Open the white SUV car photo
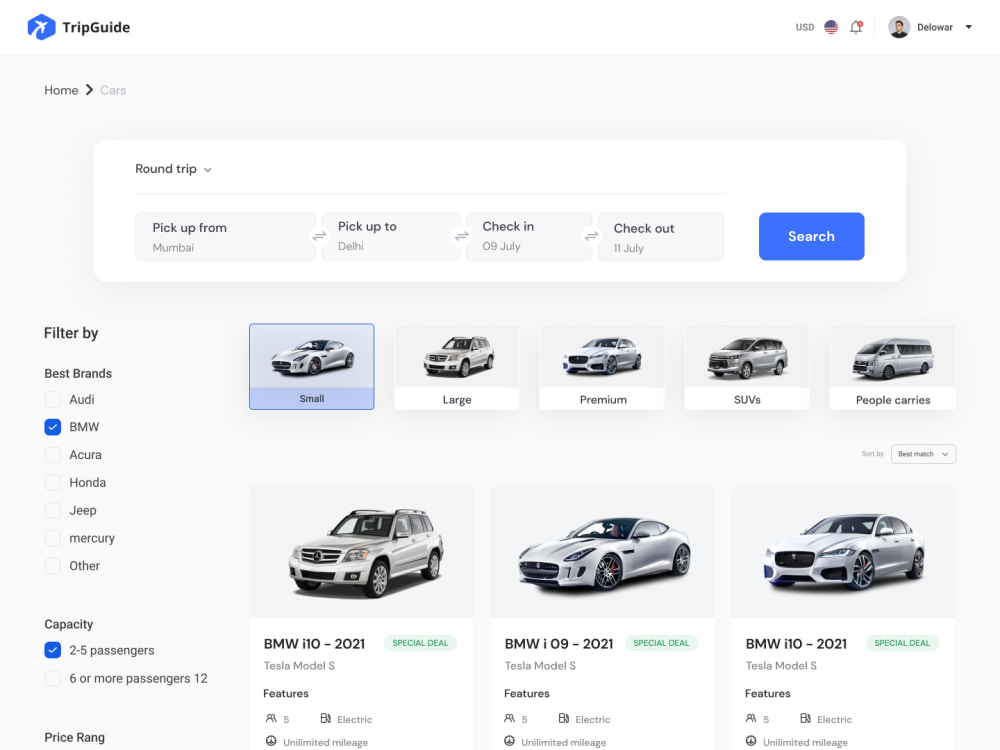This screenshot has width=1000, height=750. pyautogui.click(x=362, y=552)
